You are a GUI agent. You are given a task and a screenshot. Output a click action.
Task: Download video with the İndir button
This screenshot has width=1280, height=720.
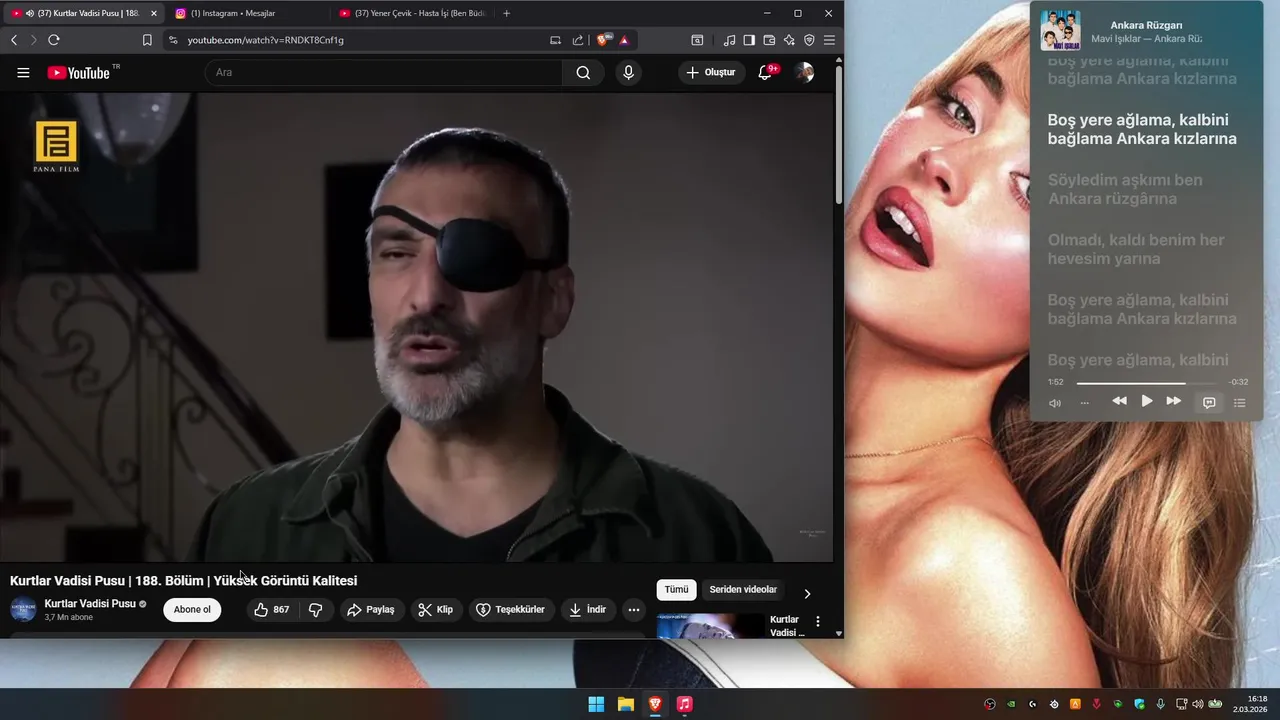click(588, 609)
